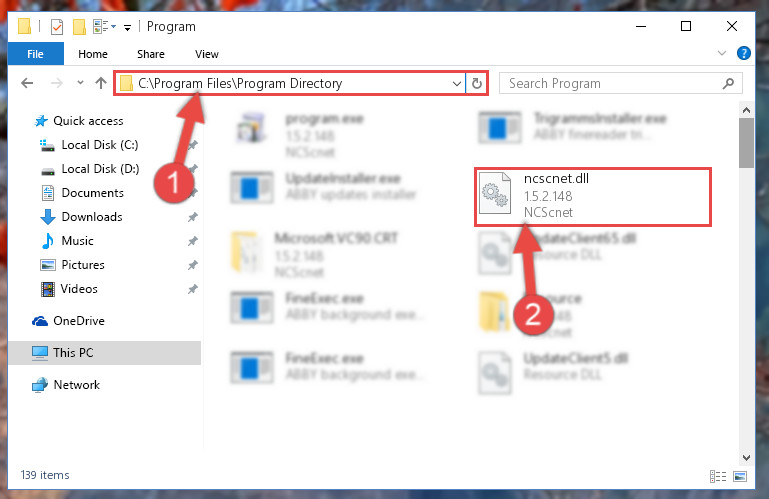769x499 pixels.
Task: Click the Back navigation arrow
Action: [x=27, y=83]
